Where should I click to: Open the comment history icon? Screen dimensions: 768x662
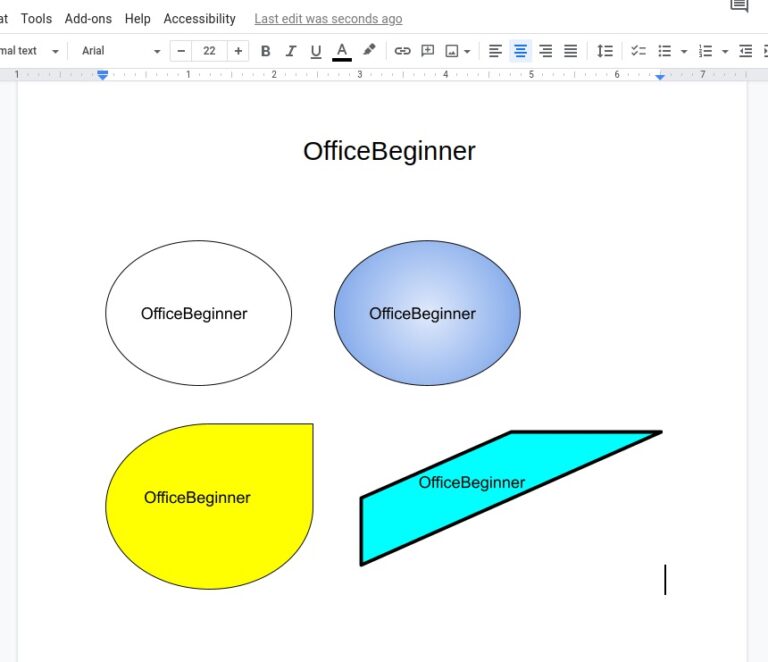click(x=739, y=5)
